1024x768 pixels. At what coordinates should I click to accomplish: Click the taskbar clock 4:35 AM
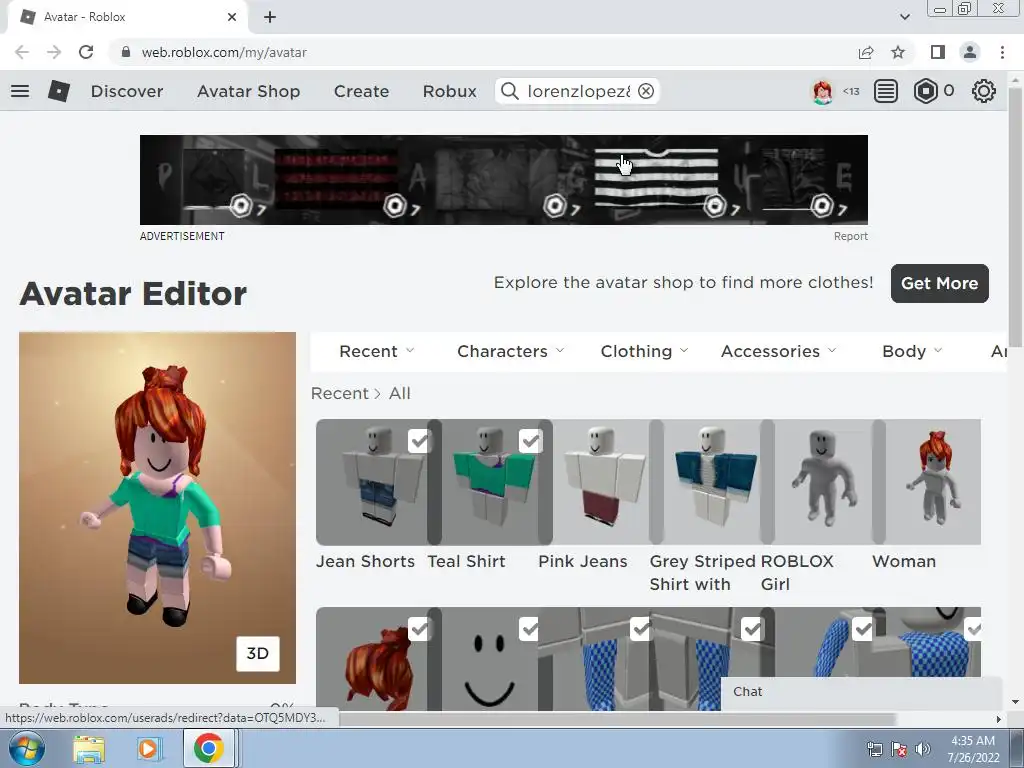[x=973, y=741]
